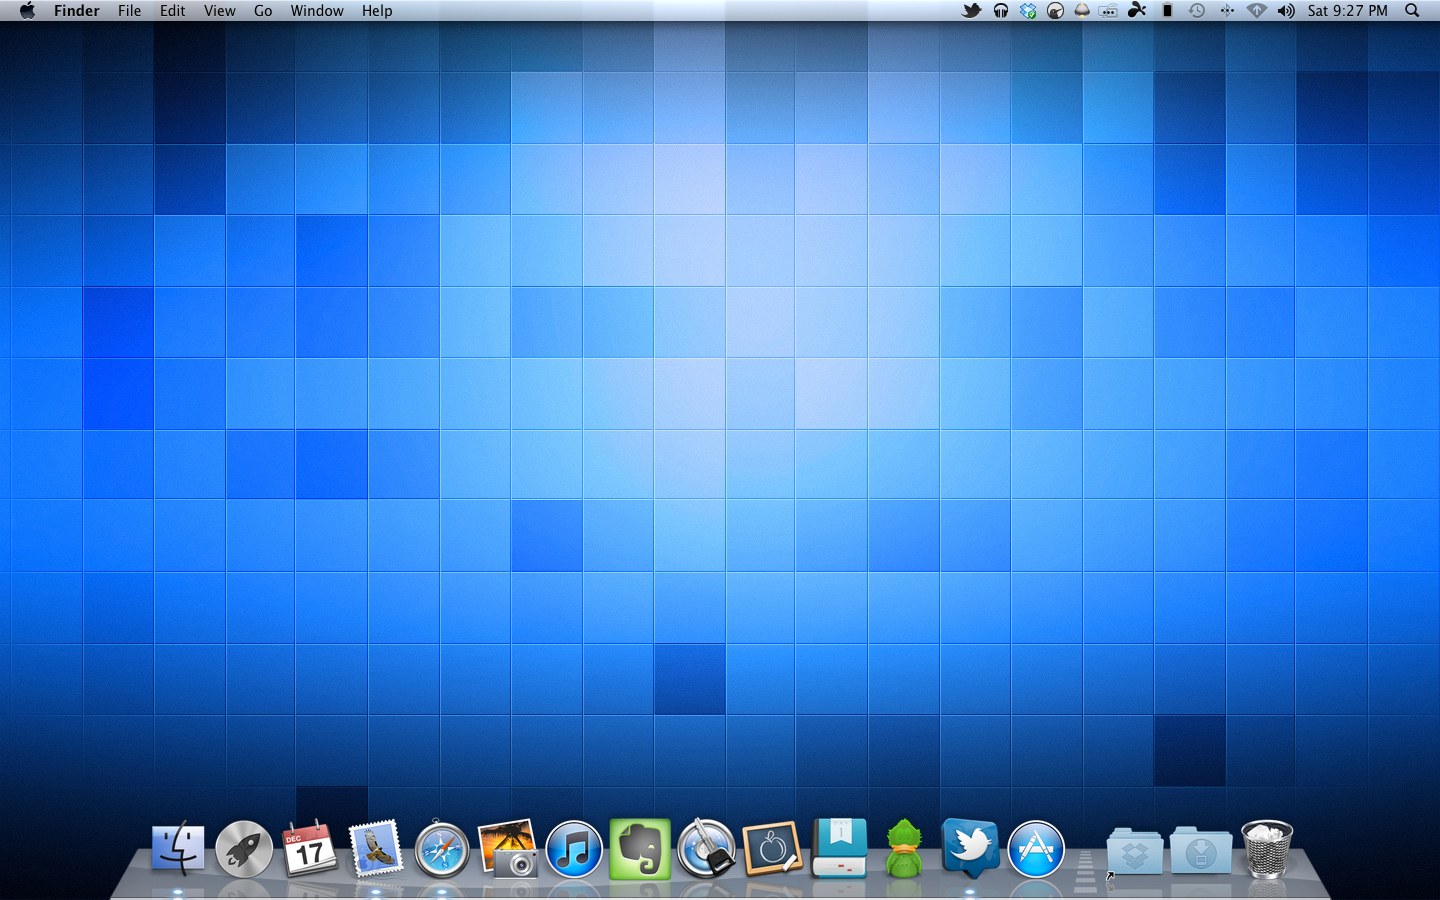This screenshot has width=1440, height=900.
Task: Click battery status icon in menu bar
Action: [1167, 10]
